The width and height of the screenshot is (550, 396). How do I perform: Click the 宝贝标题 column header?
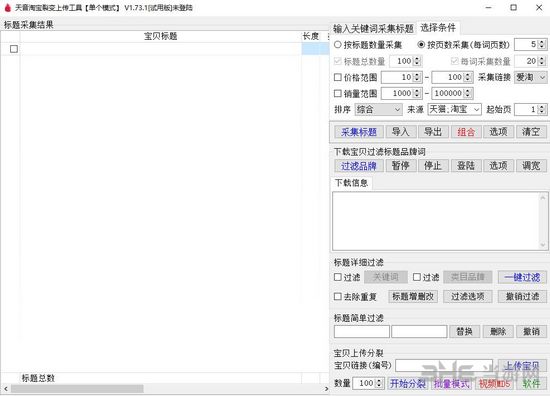[x=161, y=36]
